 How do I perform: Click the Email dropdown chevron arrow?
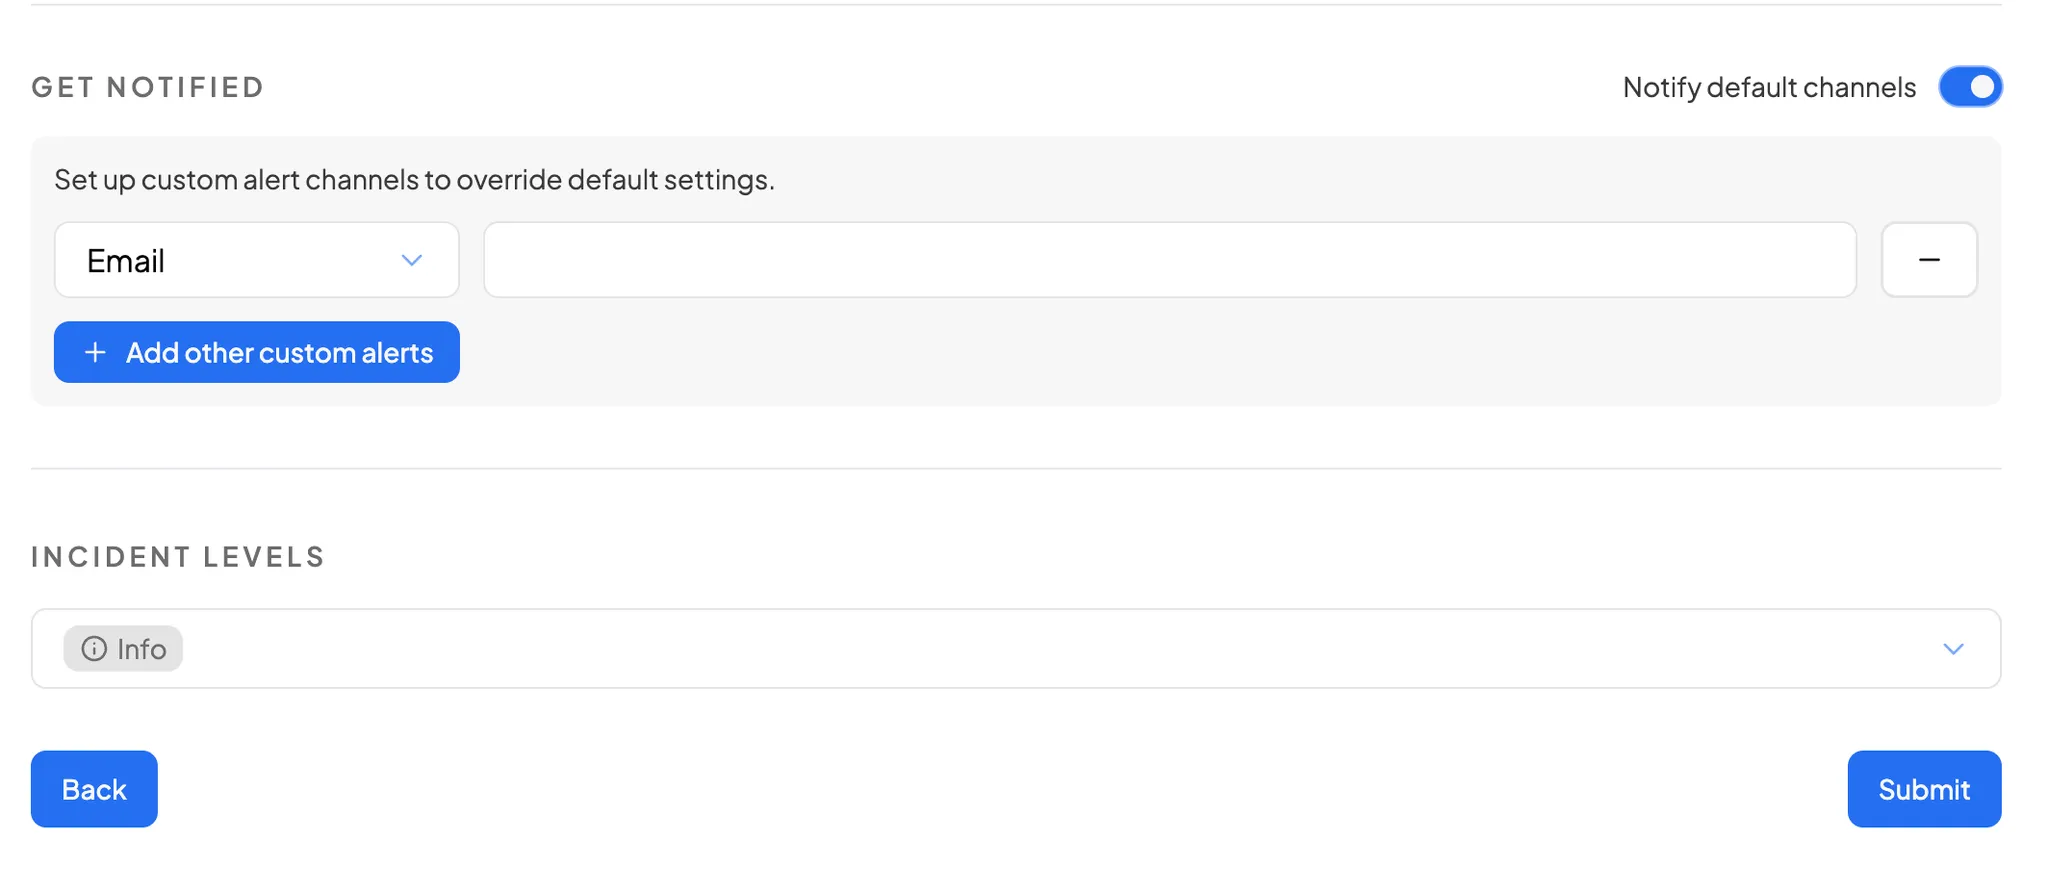(x=411, y=260)
